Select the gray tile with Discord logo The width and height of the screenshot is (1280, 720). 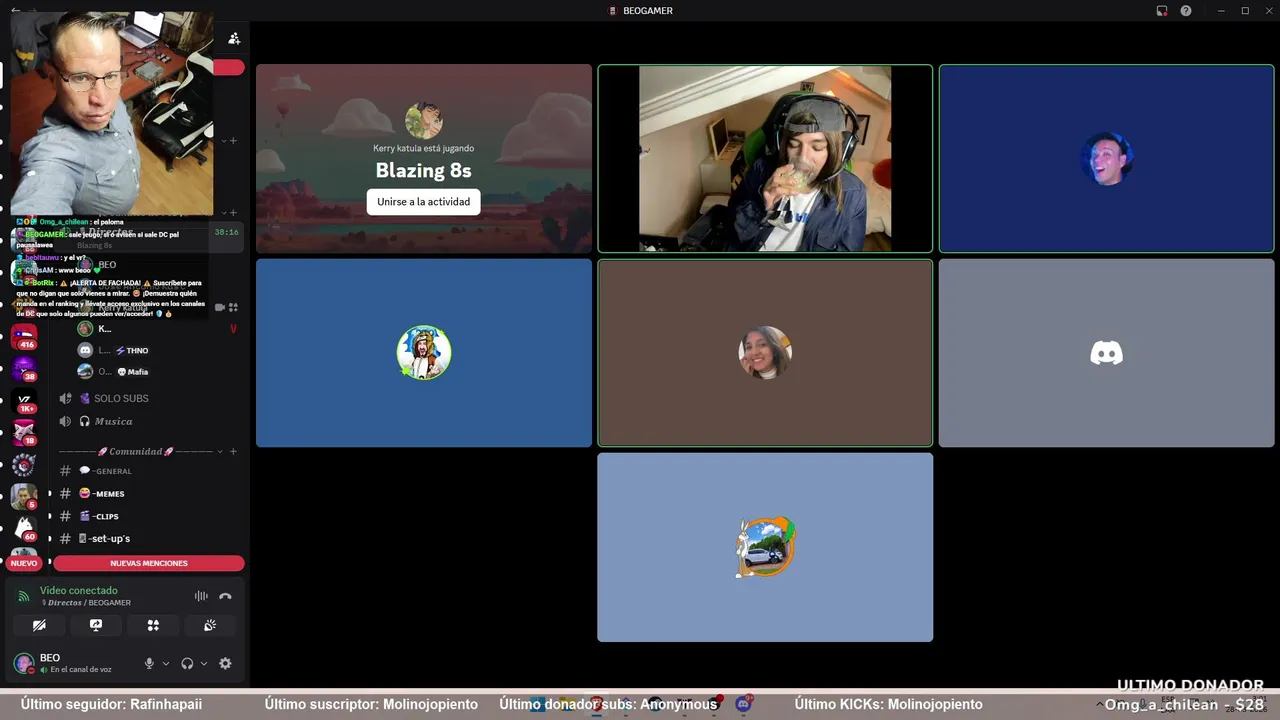[x=1106, y=353]
